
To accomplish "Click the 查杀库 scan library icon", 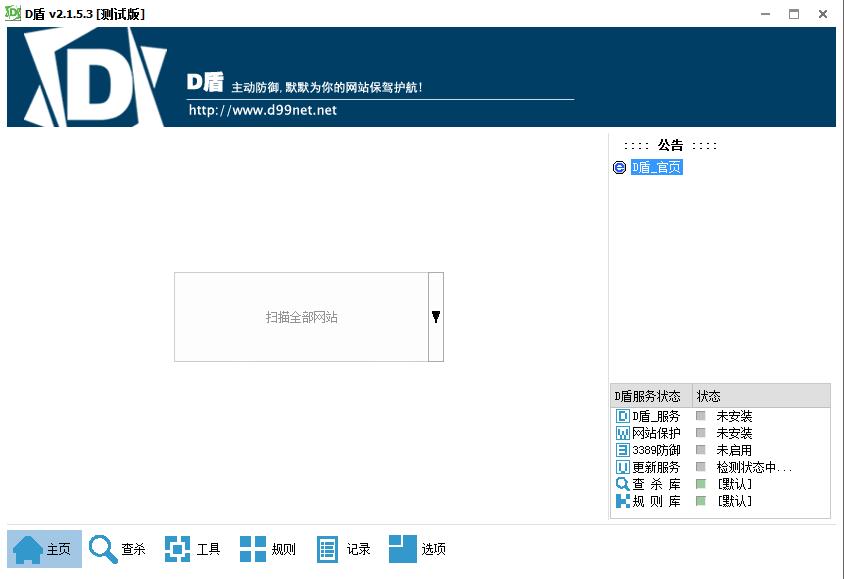I will 623,484.
